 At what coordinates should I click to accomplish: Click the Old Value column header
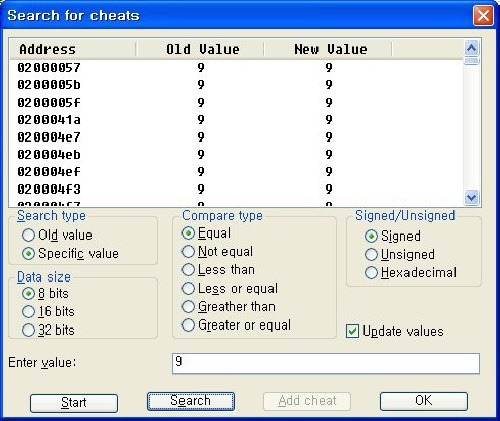pos(200,49)
